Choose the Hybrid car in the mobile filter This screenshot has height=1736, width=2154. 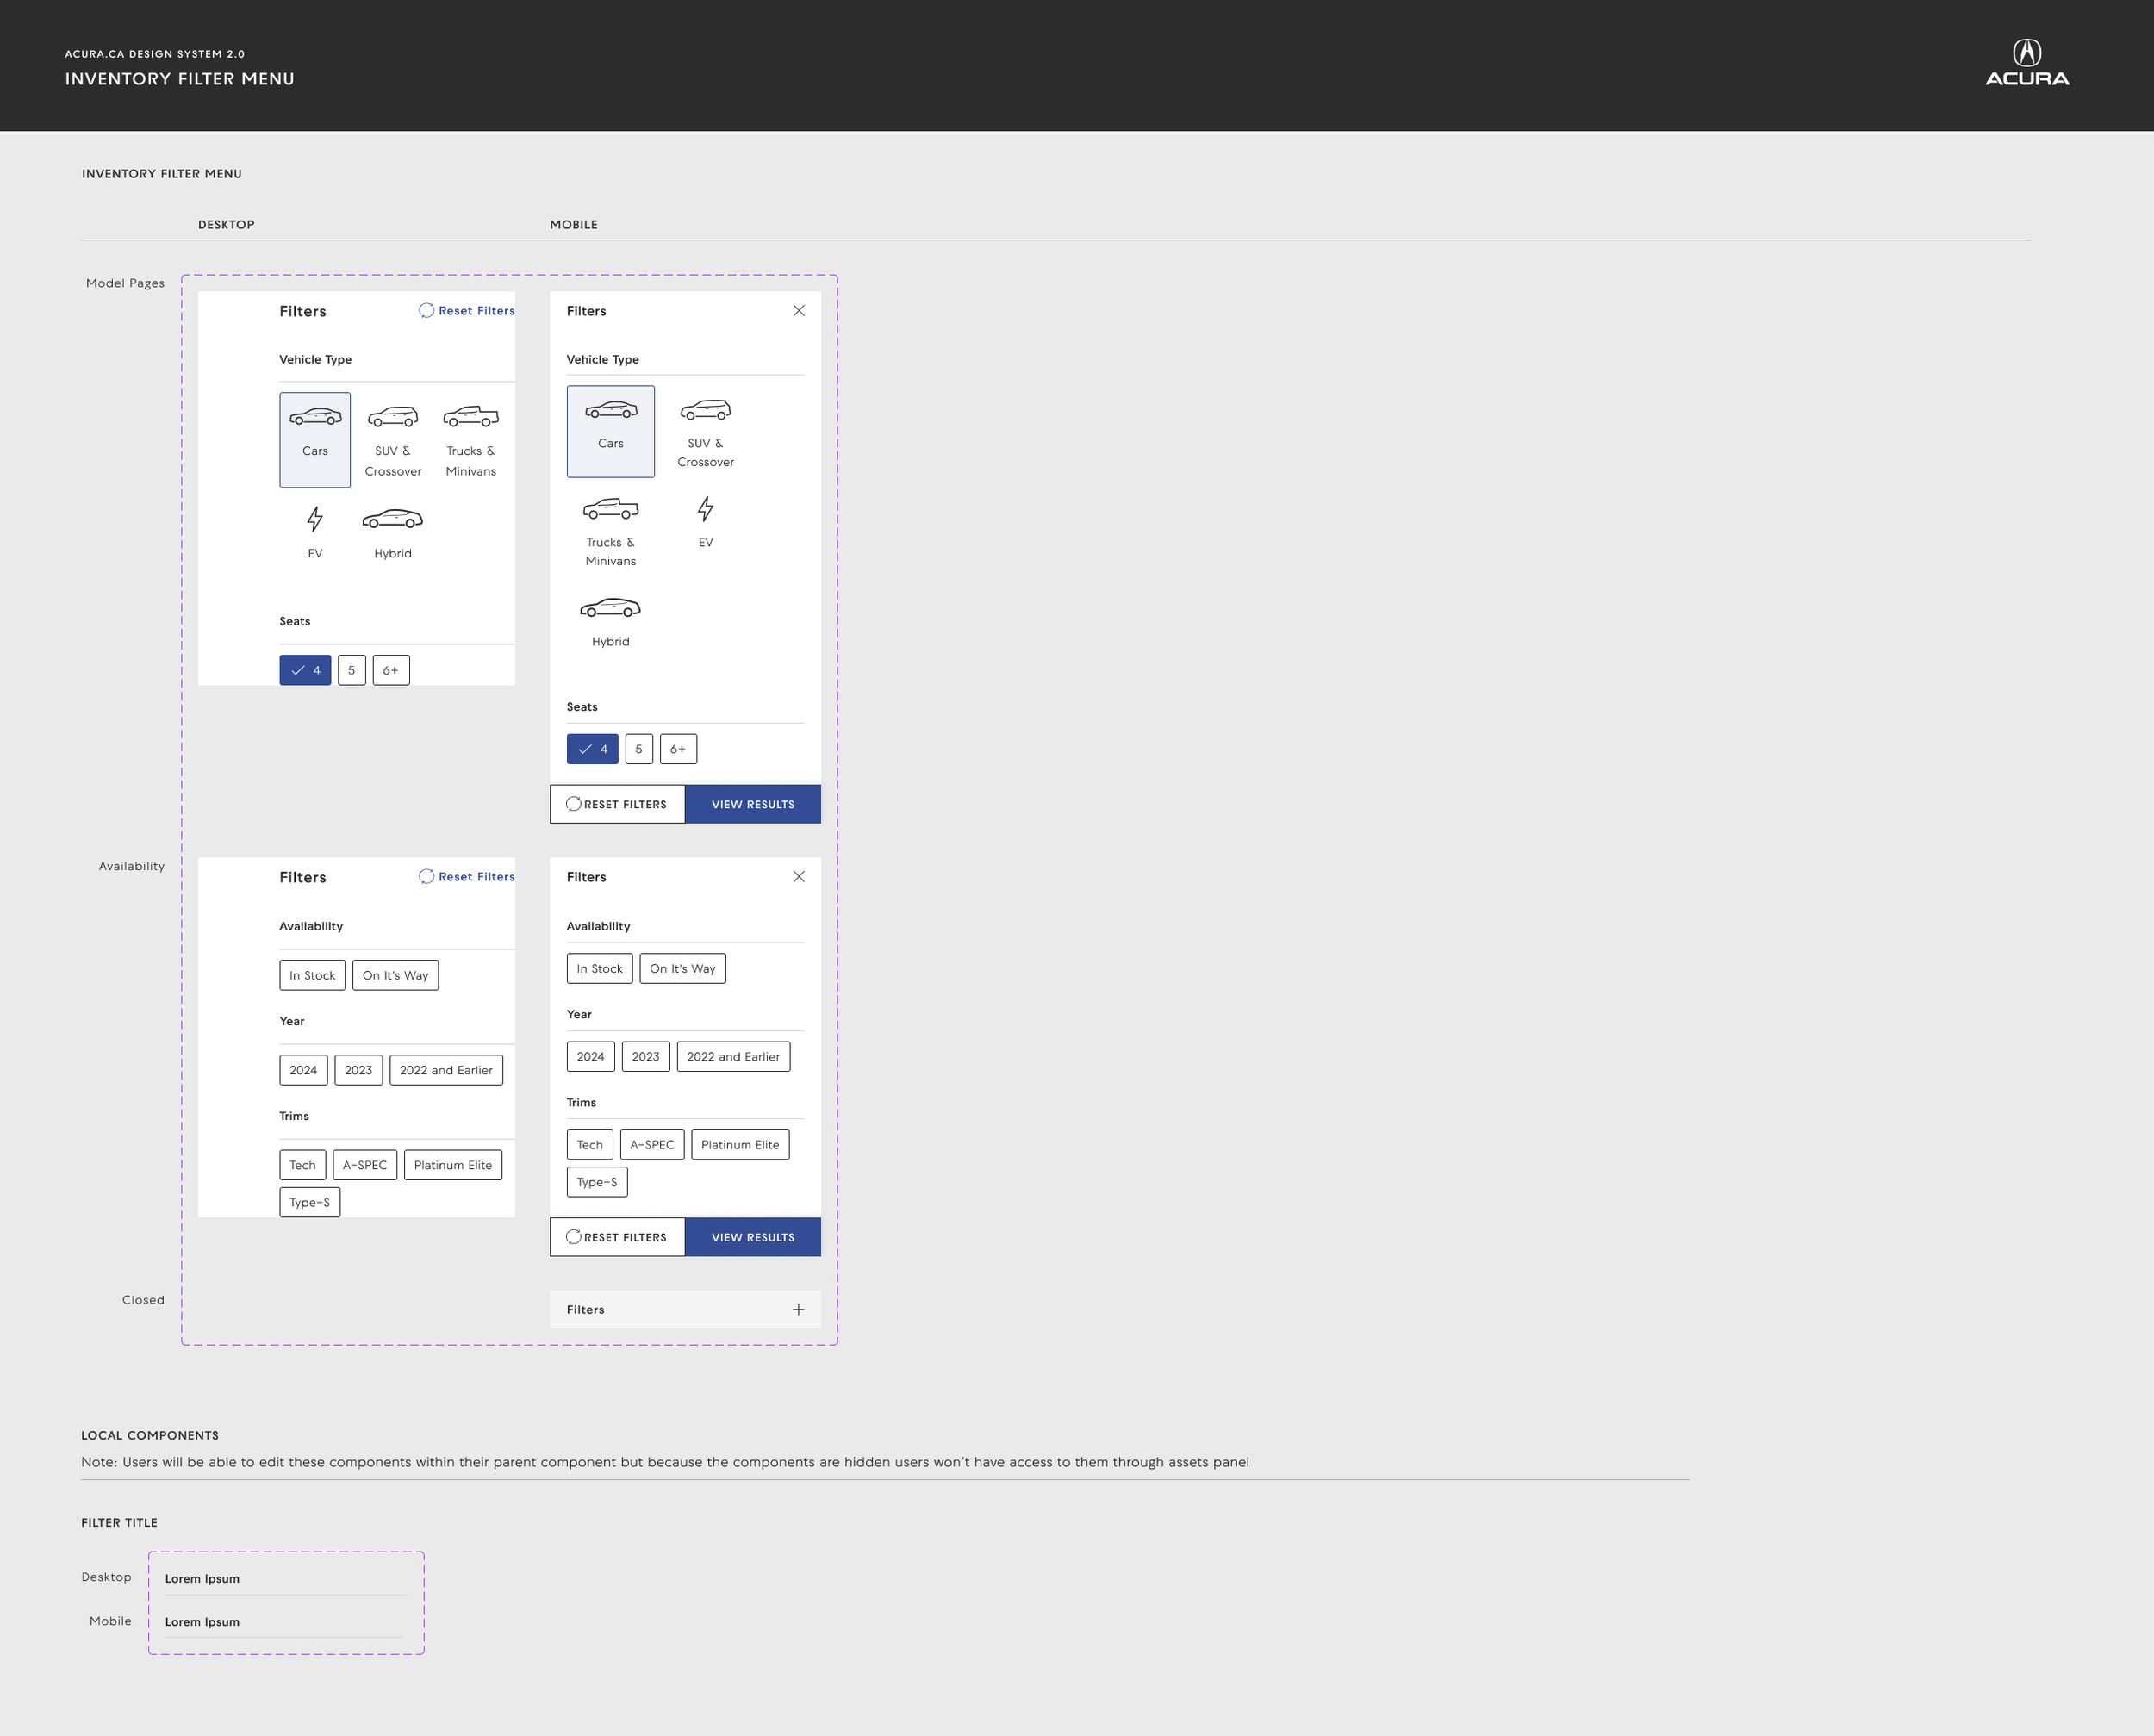point(611,621)
